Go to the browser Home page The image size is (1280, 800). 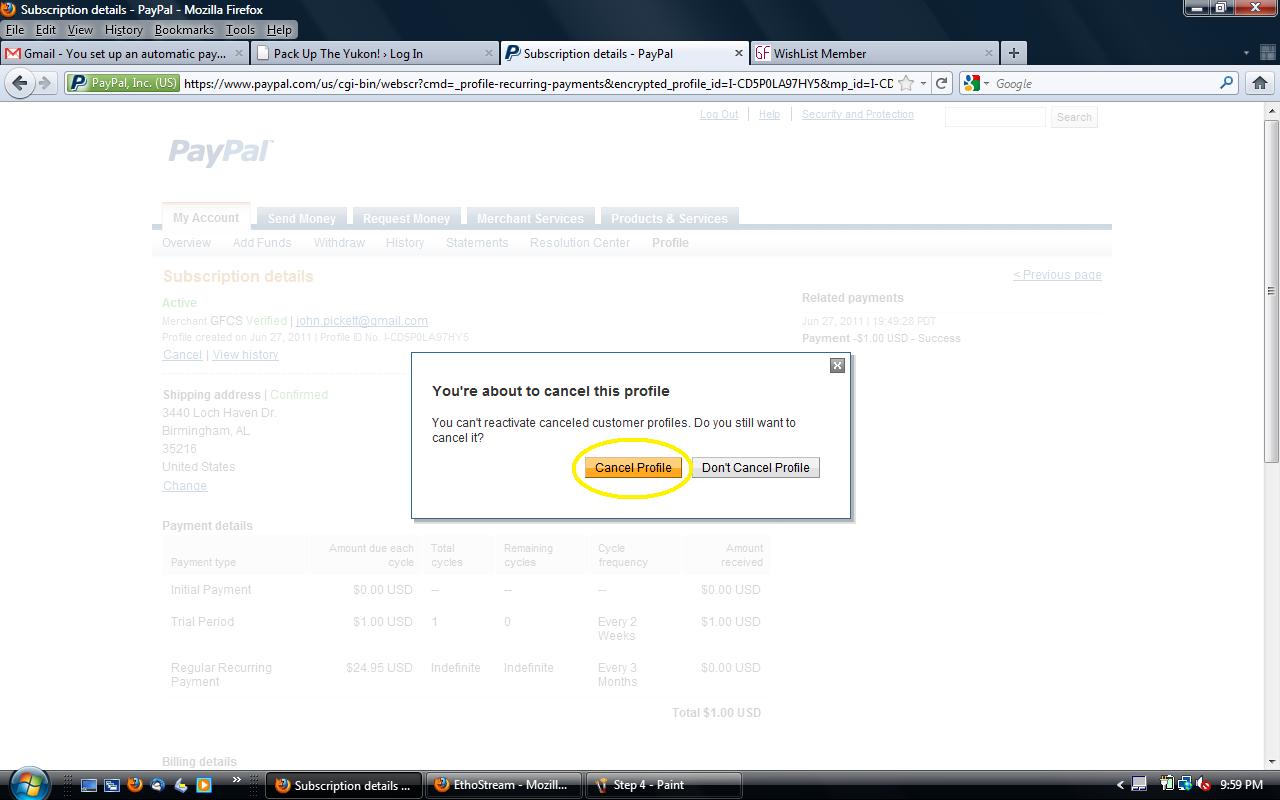(1259, 83)
